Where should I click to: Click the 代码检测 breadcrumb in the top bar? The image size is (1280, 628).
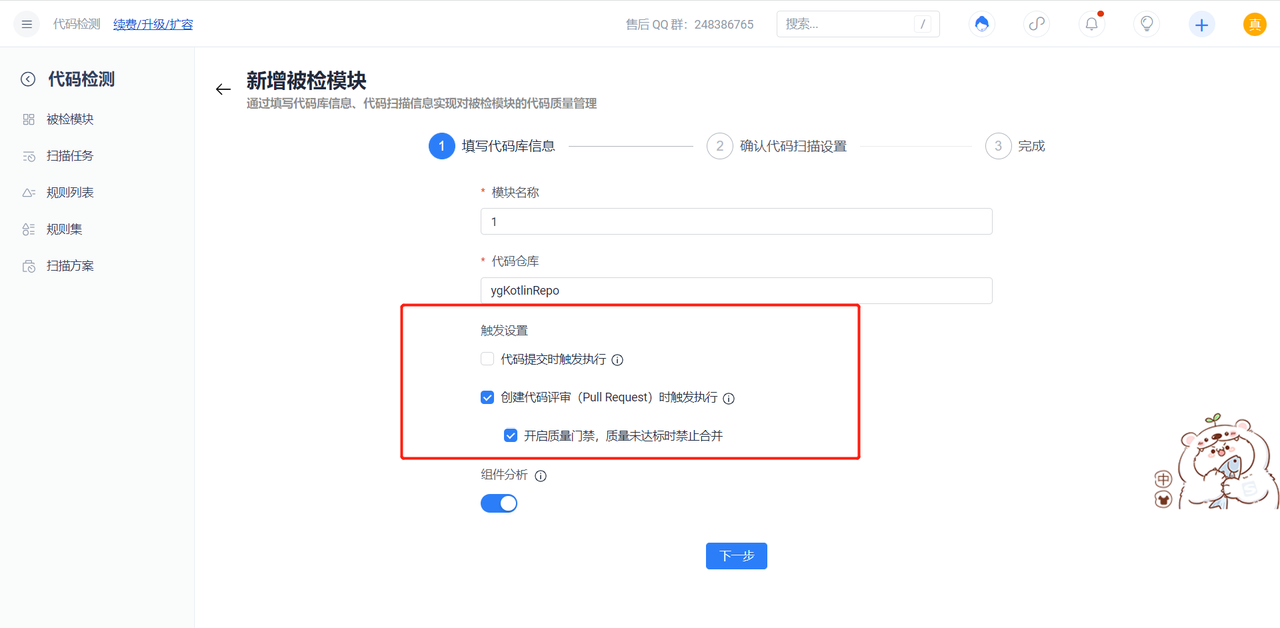pyautogui.click(x=77, y=24)
